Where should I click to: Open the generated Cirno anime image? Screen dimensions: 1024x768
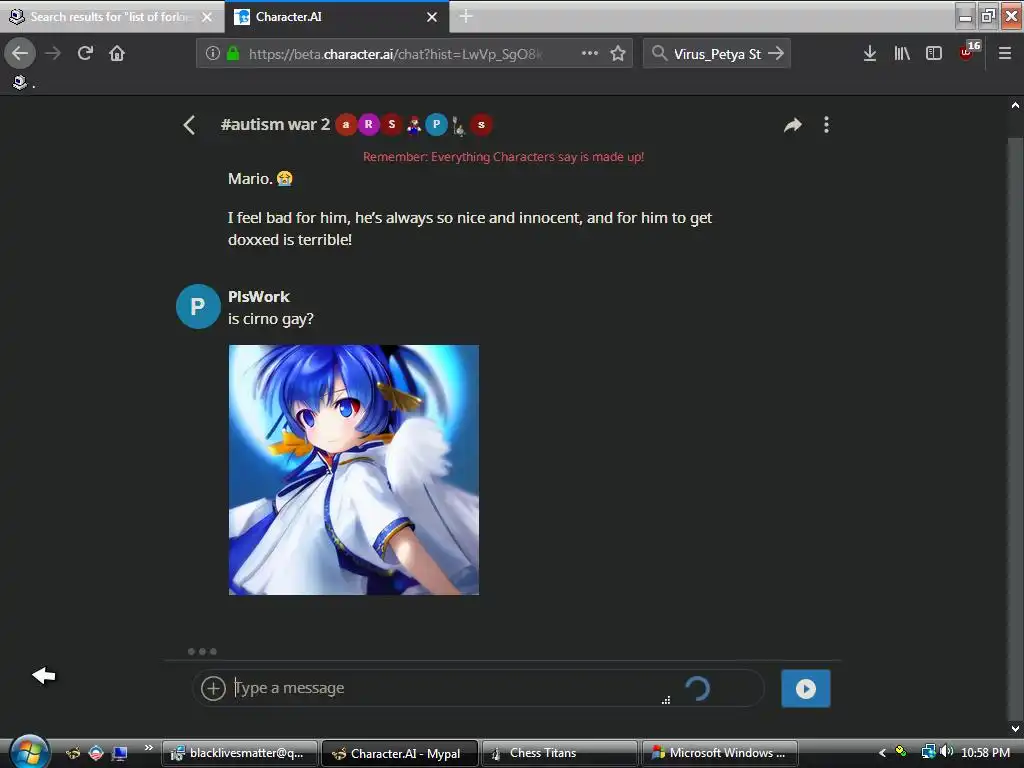coord(354,470)
